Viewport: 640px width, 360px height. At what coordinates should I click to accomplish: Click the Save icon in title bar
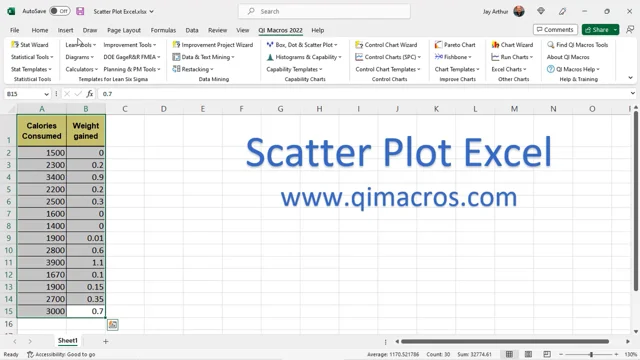80,11
